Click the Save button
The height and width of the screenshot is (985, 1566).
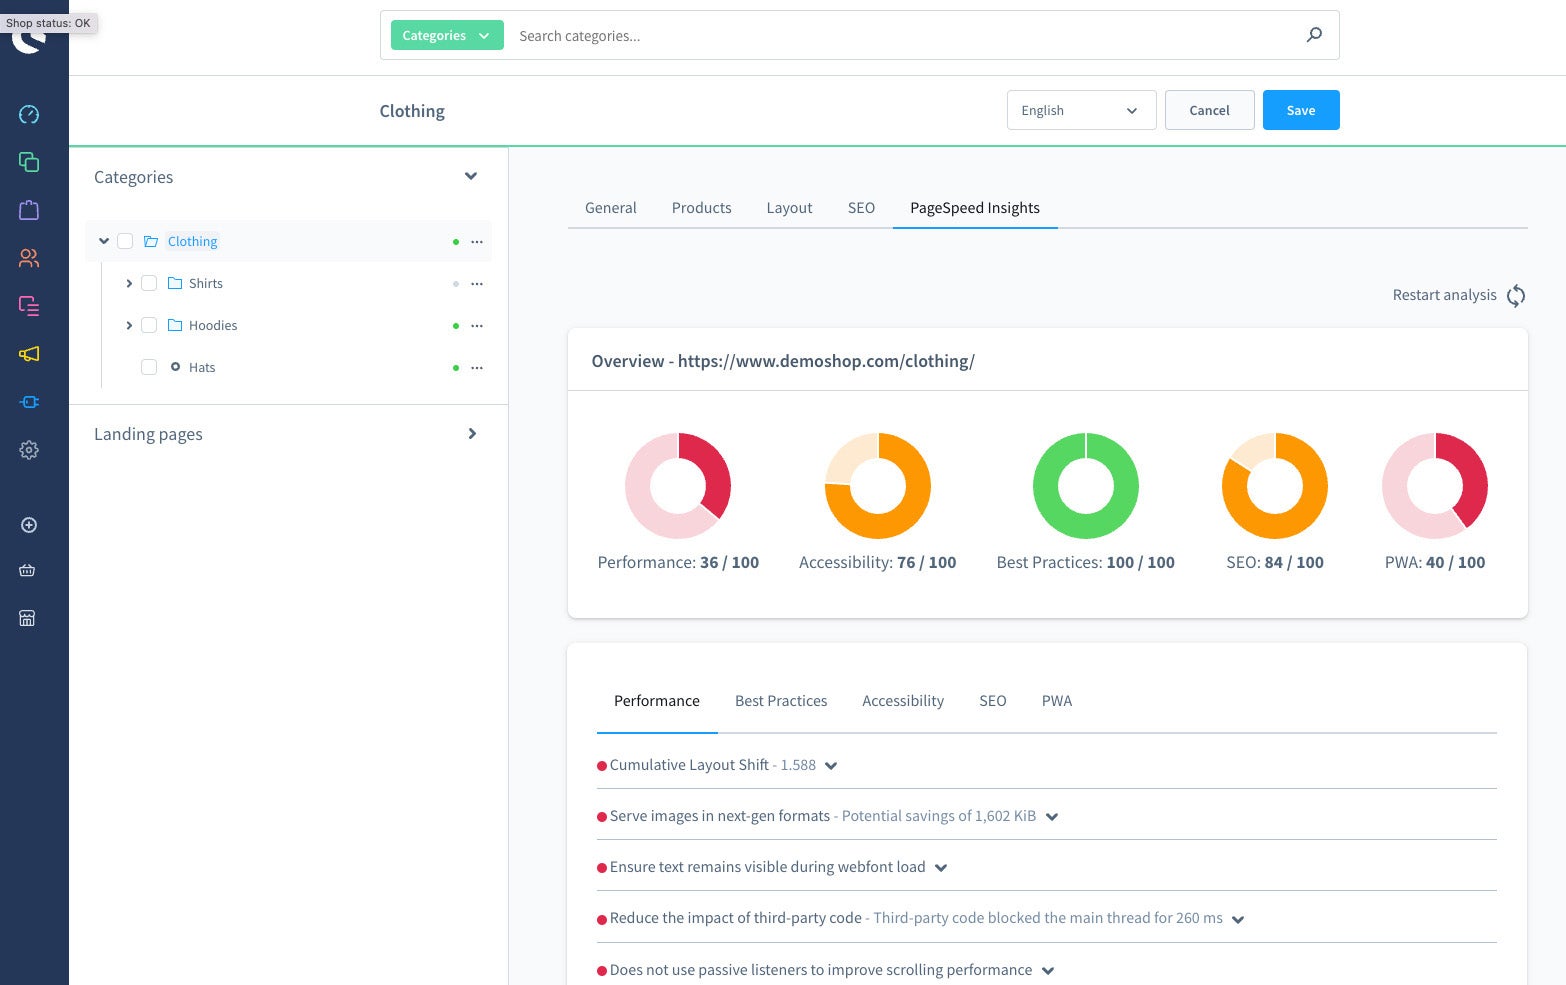(1301, 110)
